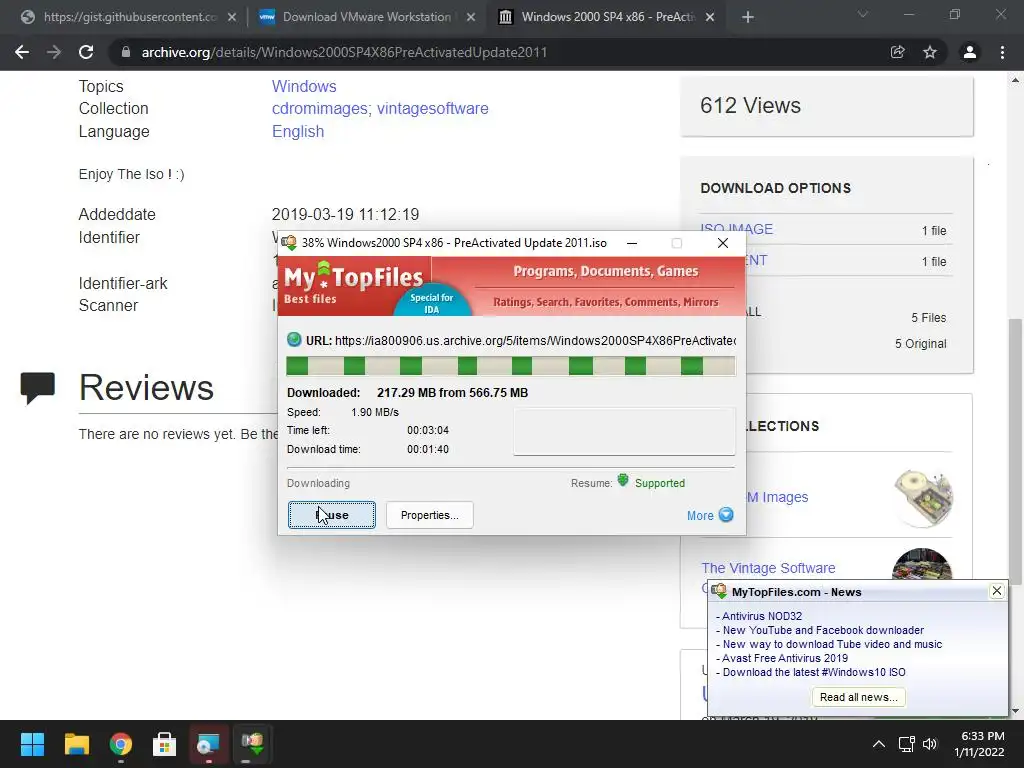Screen dimensions: 1024x768
Task: Click Programs, Documents, Games banner text
Action: [x=605, y=271]
